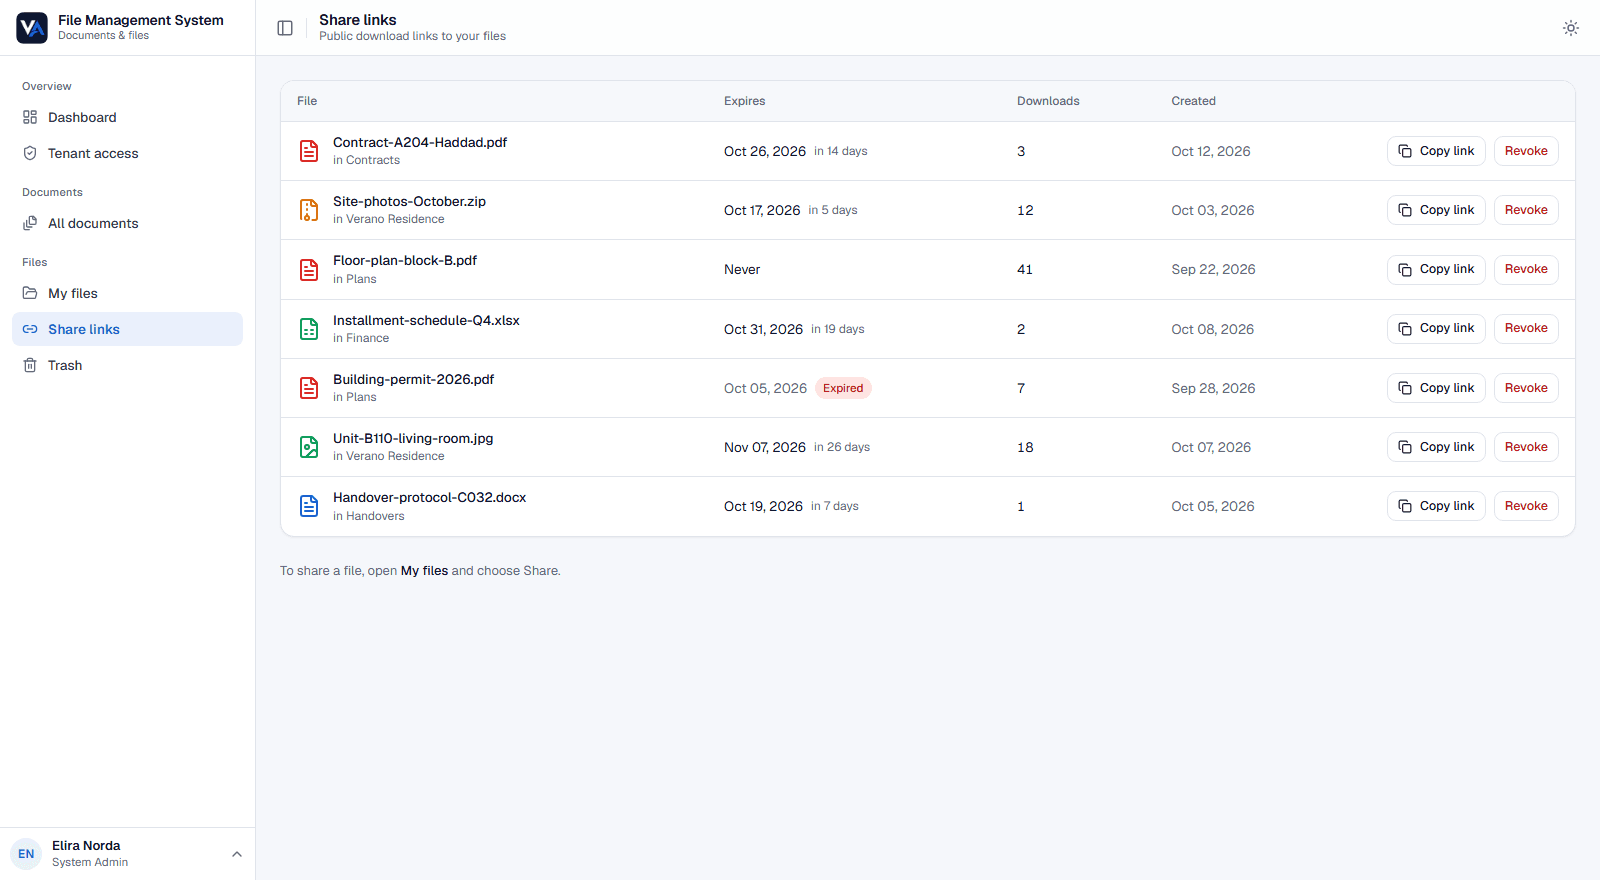Revoke the Site-photos-October.zip share link
Image resolution: width=1600 pixels, height=880 pixels.
[x=1526, y=210]
